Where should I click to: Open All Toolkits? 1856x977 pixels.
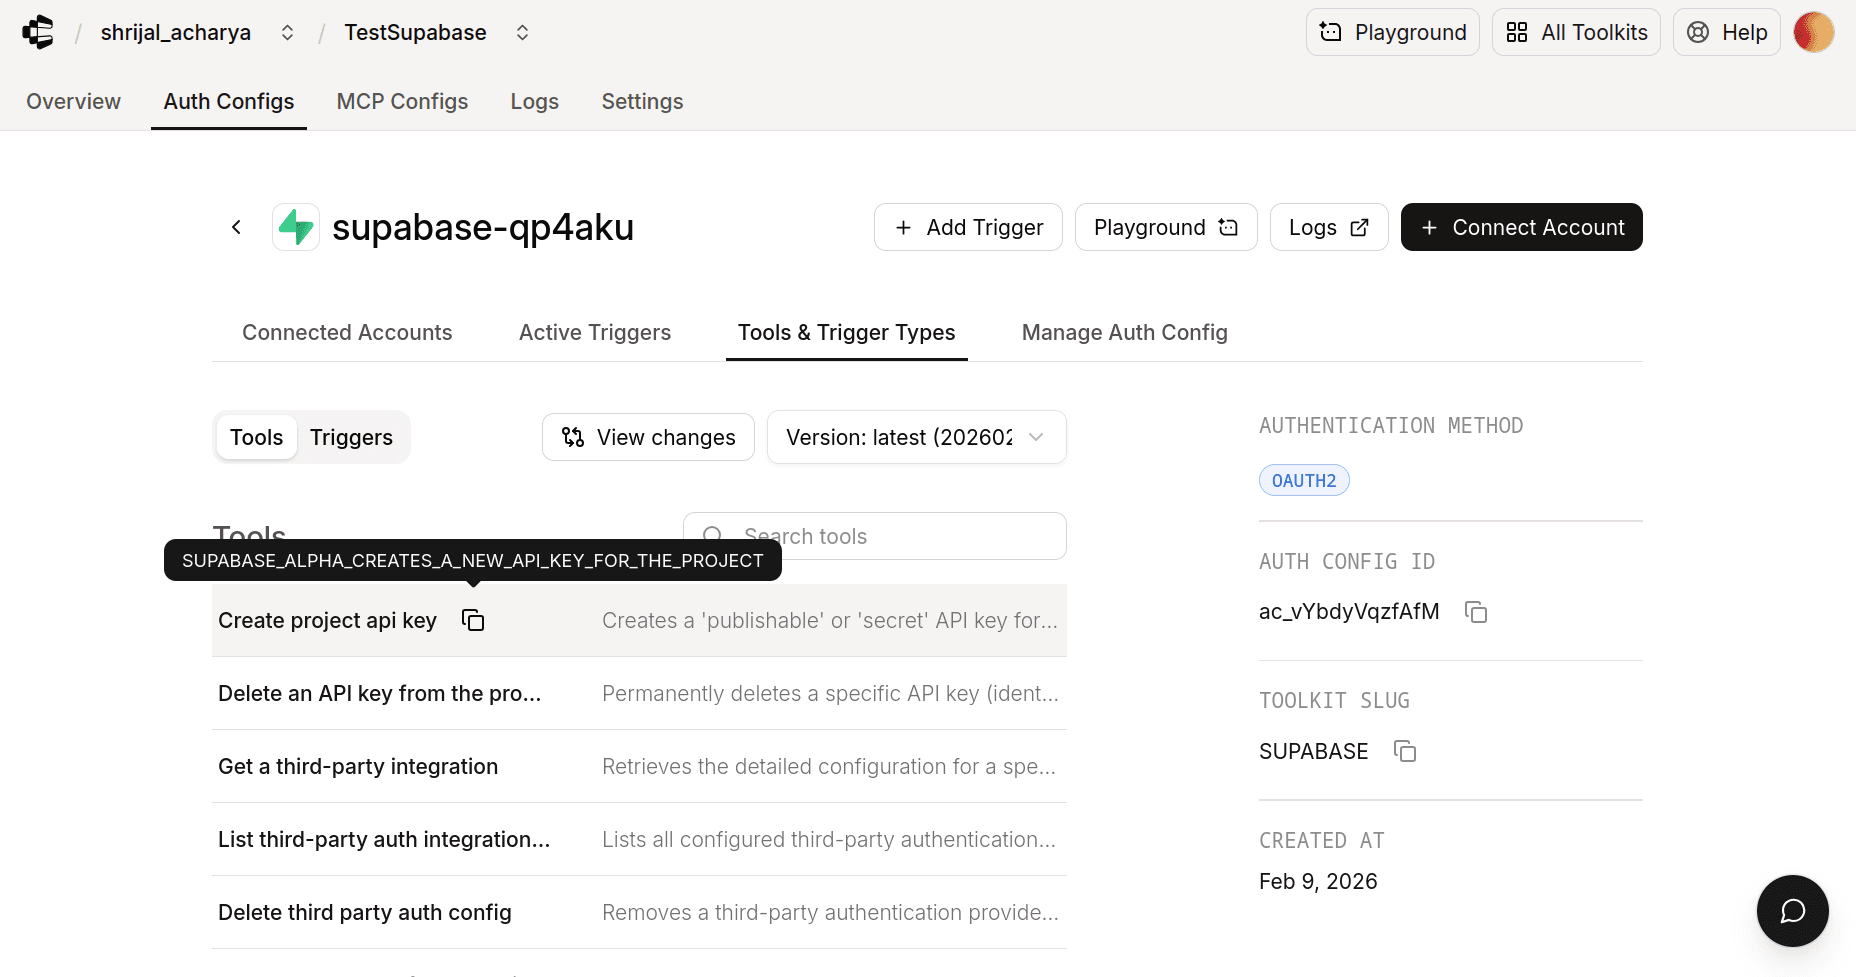(1576, 32)
